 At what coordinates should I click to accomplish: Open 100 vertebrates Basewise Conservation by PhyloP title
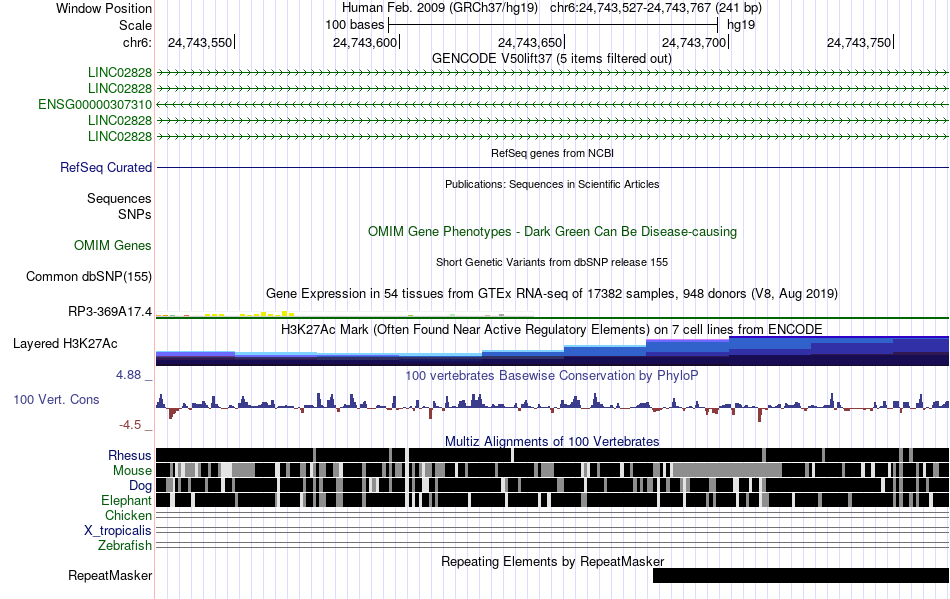(552, 376)
